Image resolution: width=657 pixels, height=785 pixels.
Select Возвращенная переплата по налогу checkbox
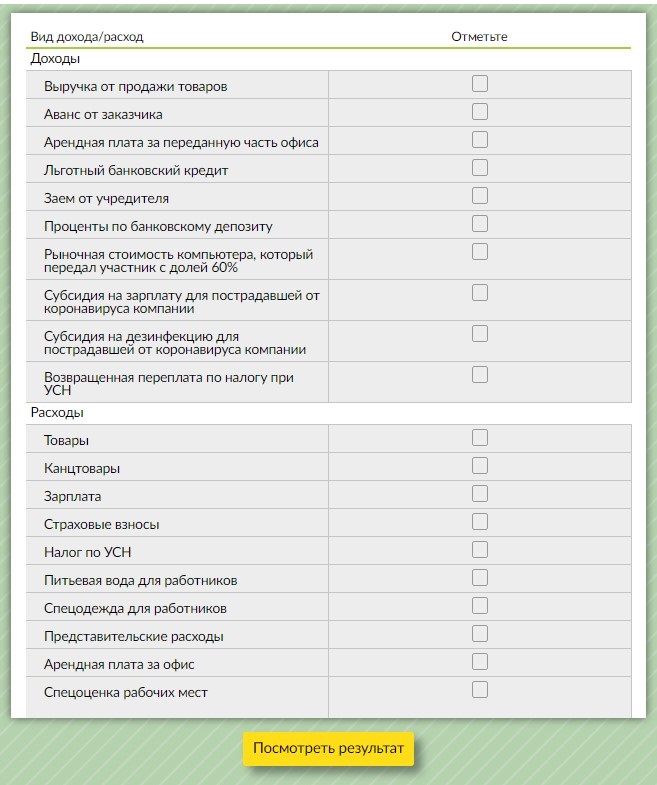480,375
